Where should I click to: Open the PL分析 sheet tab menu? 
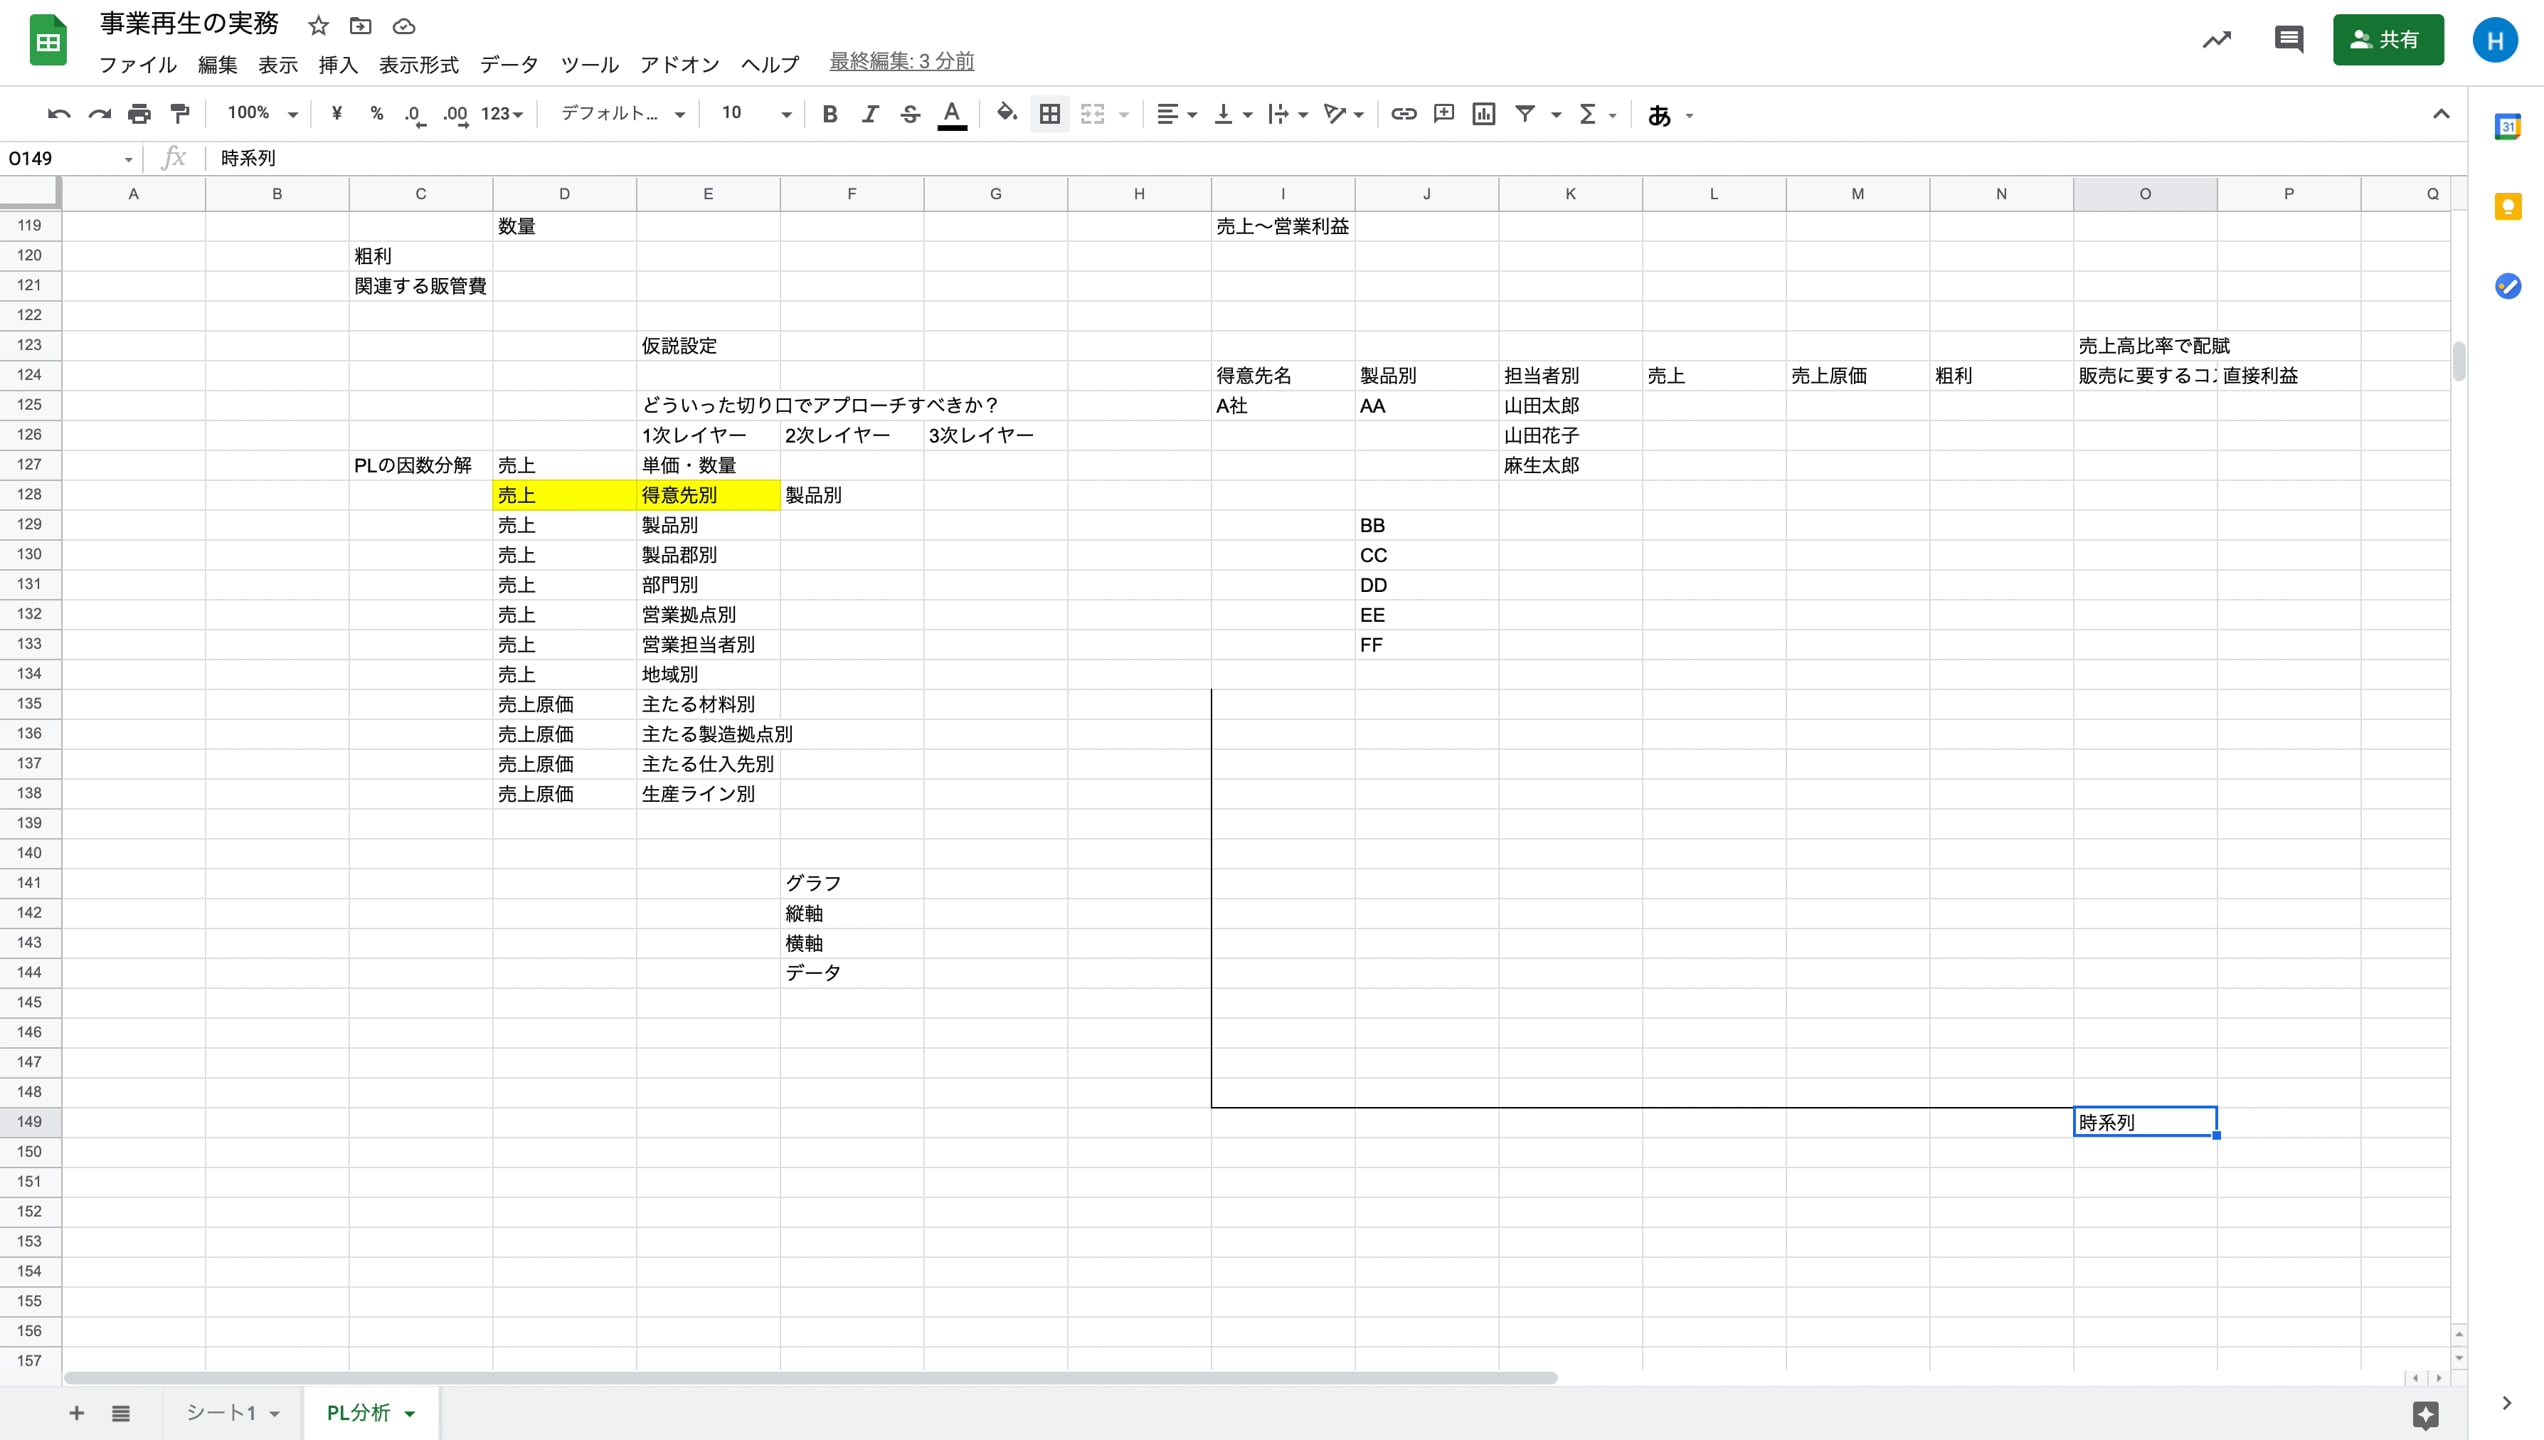[409, 1413]
